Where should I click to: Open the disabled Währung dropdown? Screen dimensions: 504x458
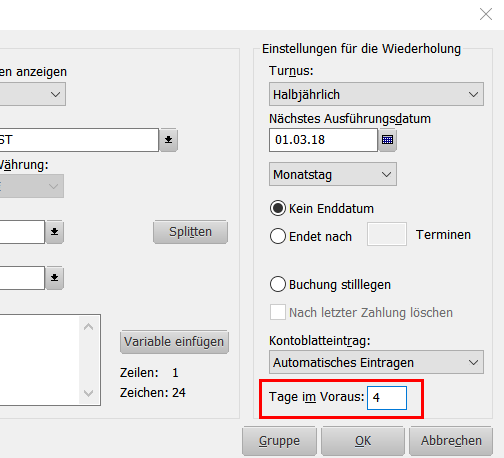[32, 186]
